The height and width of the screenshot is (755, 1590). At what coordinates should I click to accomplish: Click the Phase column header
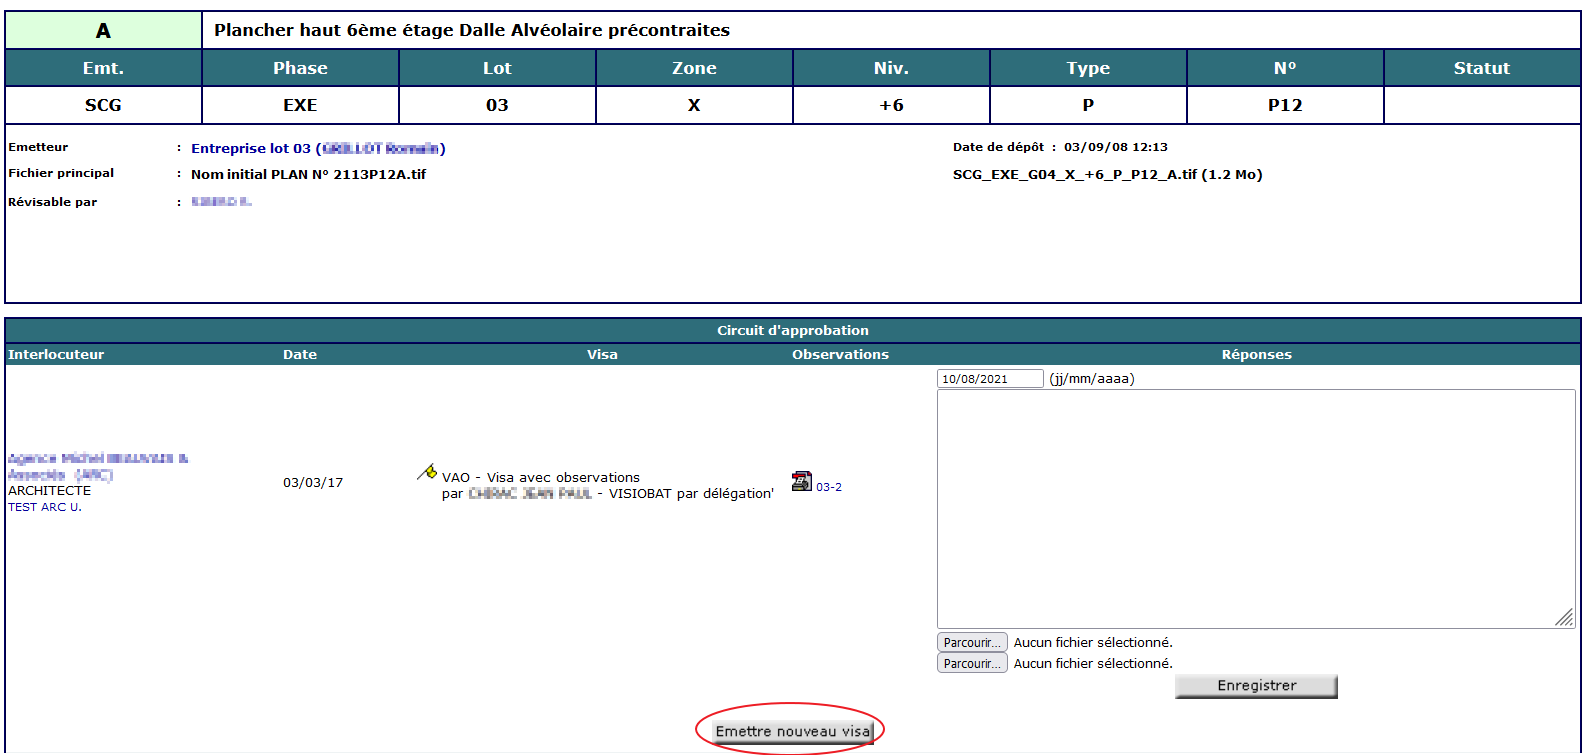click(300, 68)
